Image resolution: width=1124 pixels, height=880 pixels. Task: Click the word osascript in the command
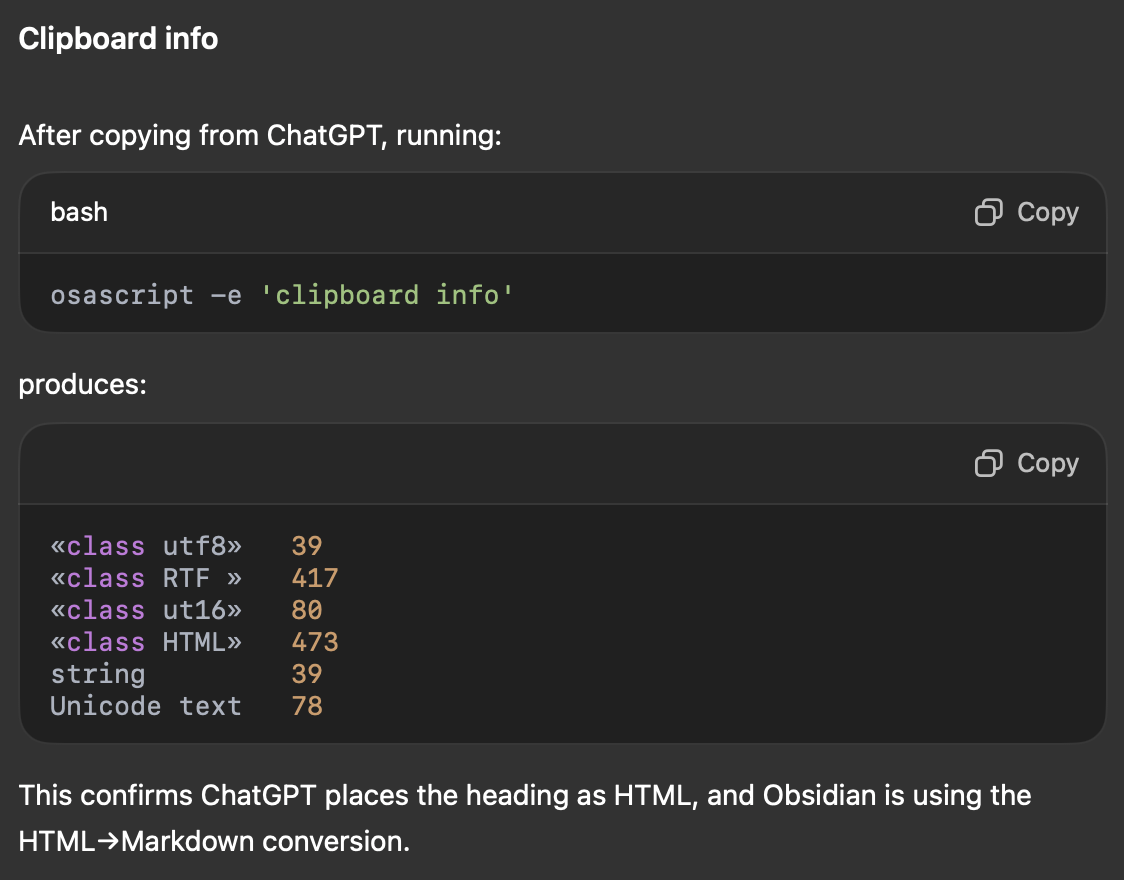tap(121, 296)
